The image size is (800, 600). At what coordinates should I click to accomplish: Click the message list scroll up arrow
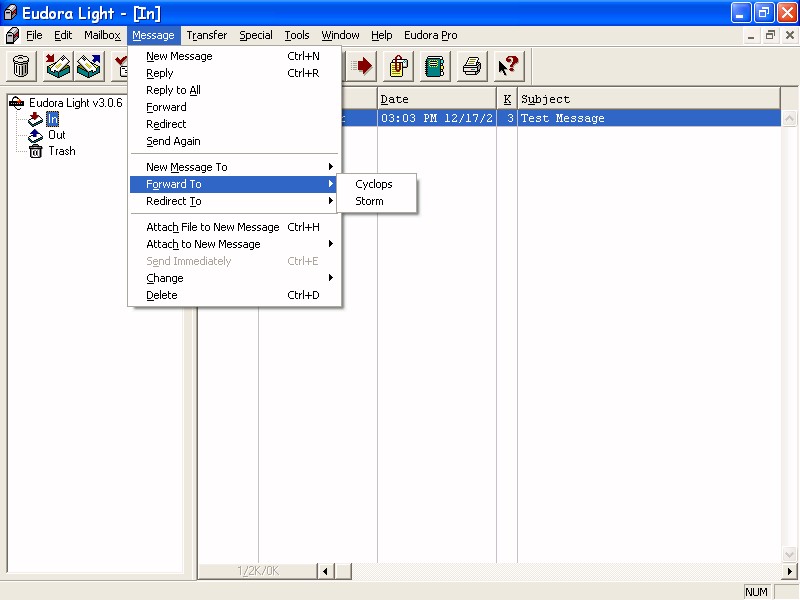(x=789, y=118)
